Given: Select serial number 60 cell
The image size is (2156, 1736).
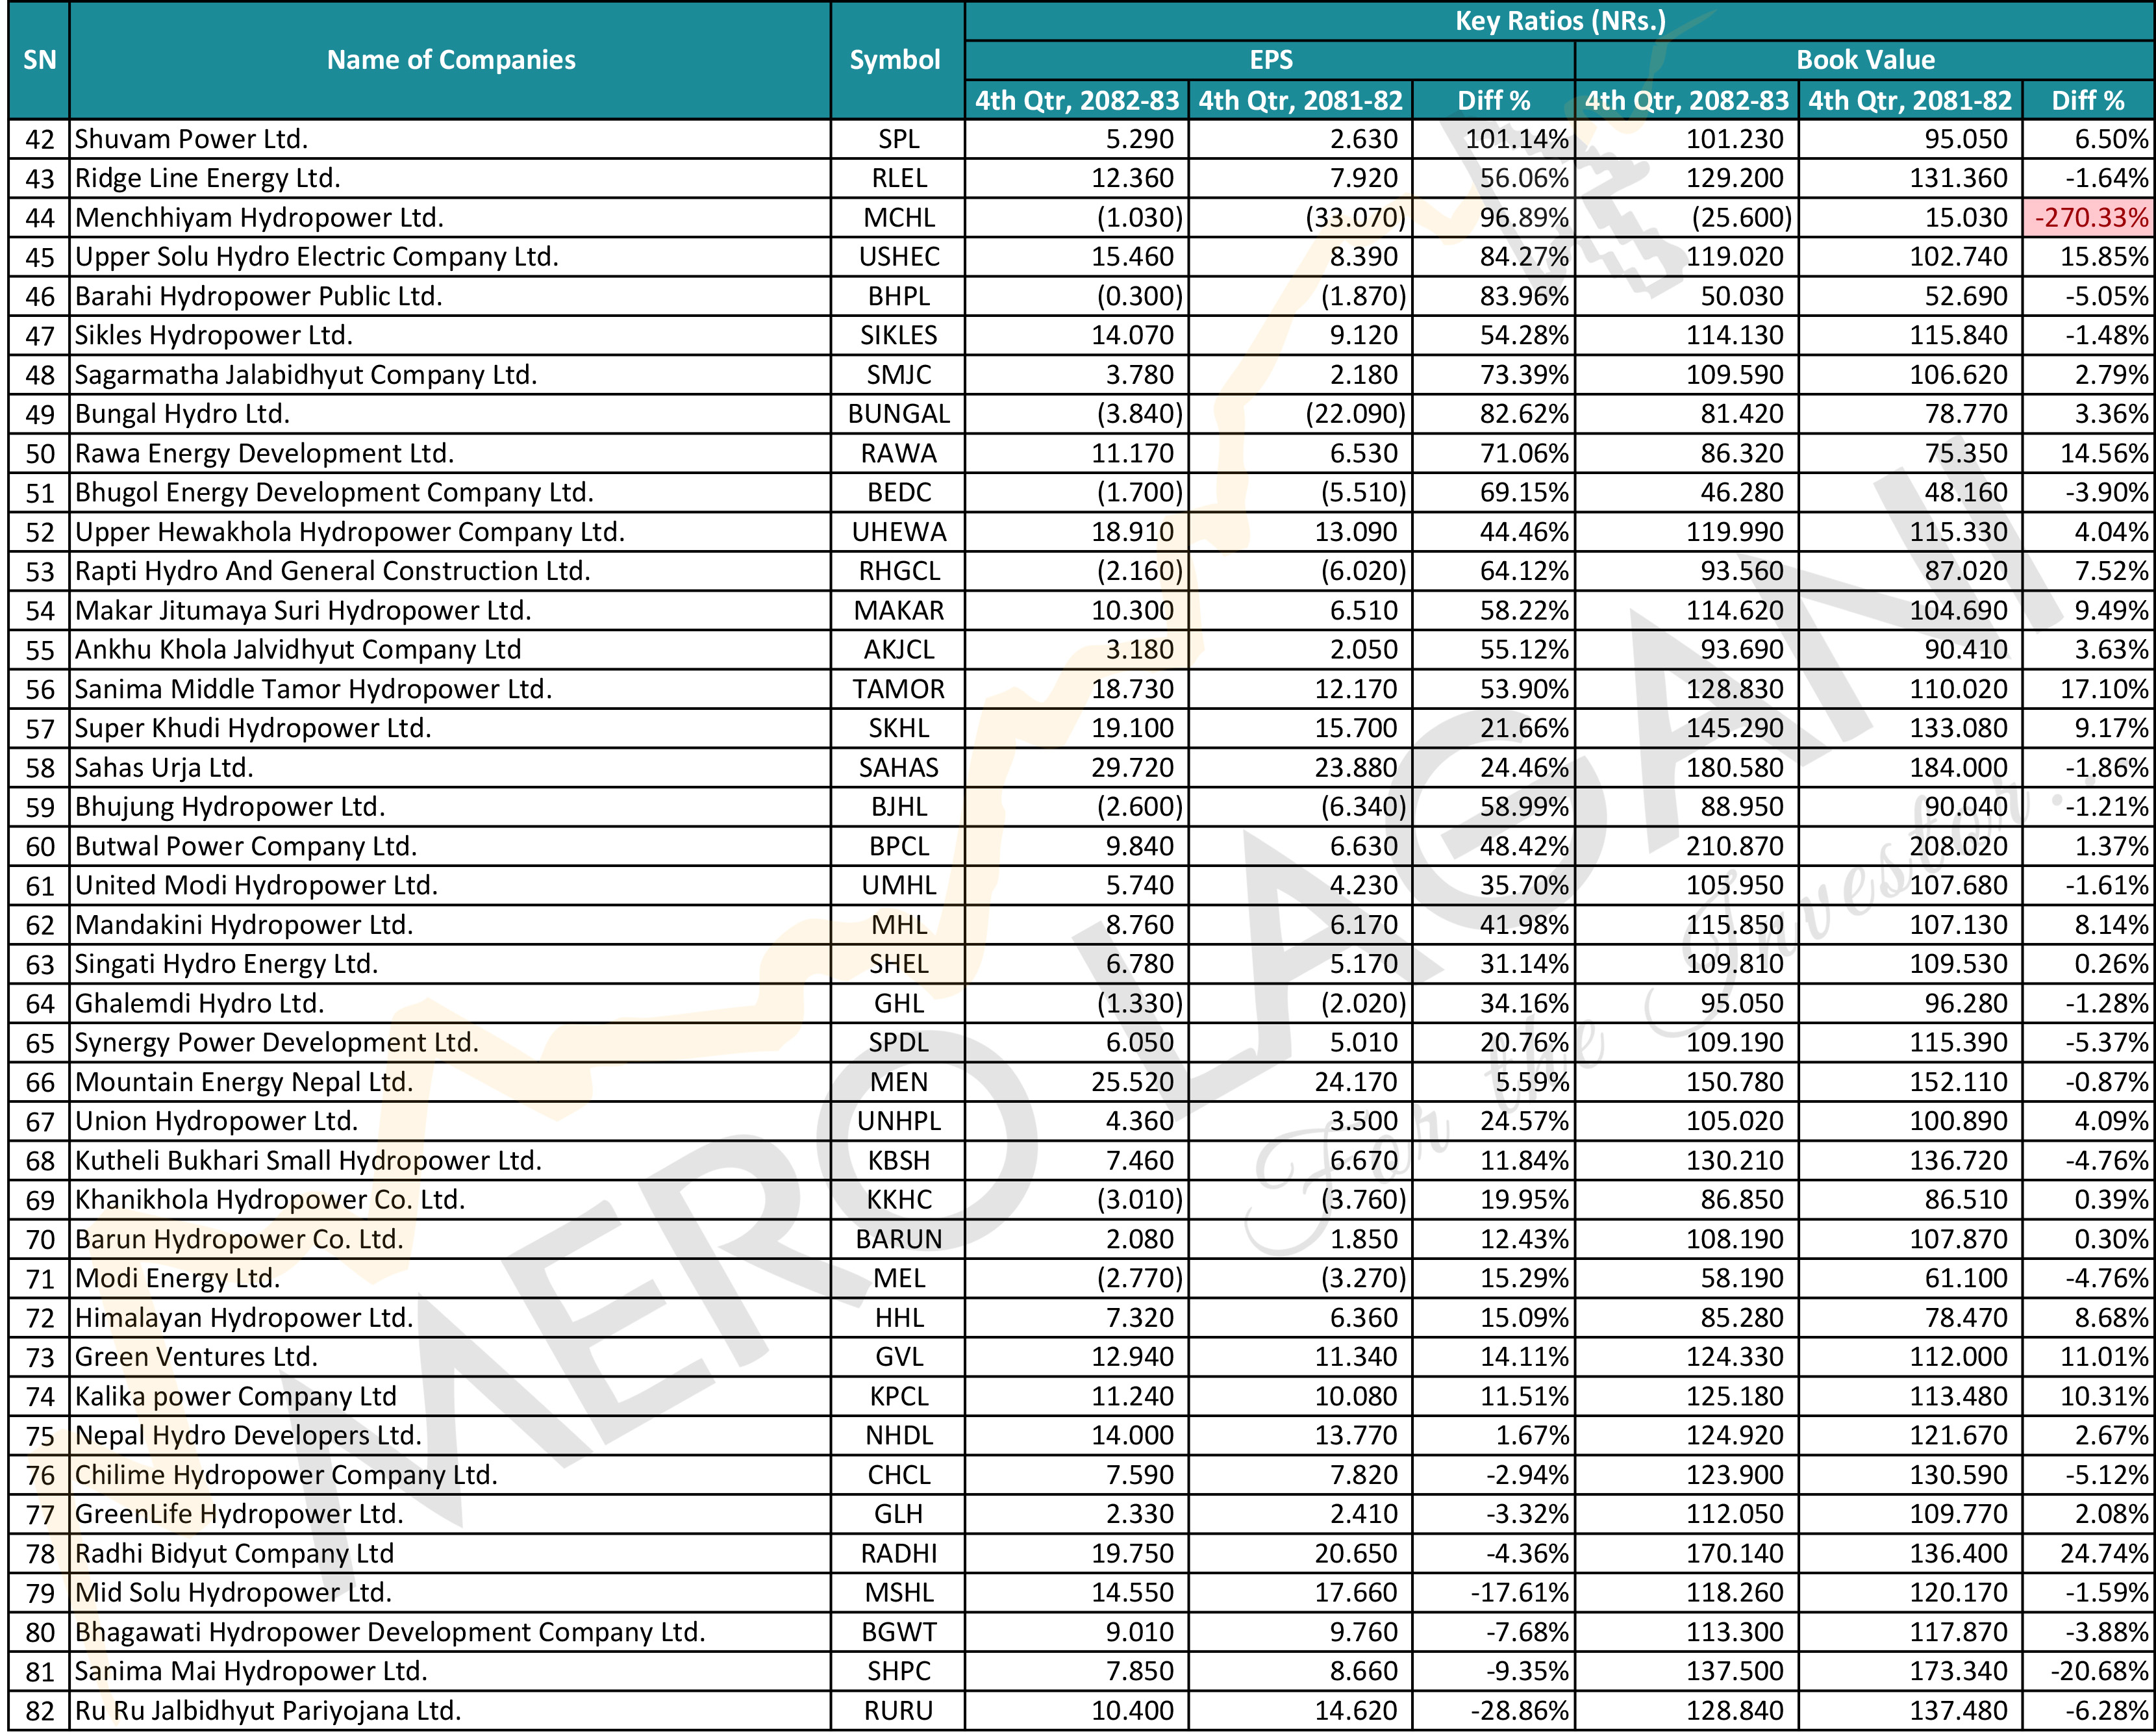Looking at the screenshot, I should point(40,846).
